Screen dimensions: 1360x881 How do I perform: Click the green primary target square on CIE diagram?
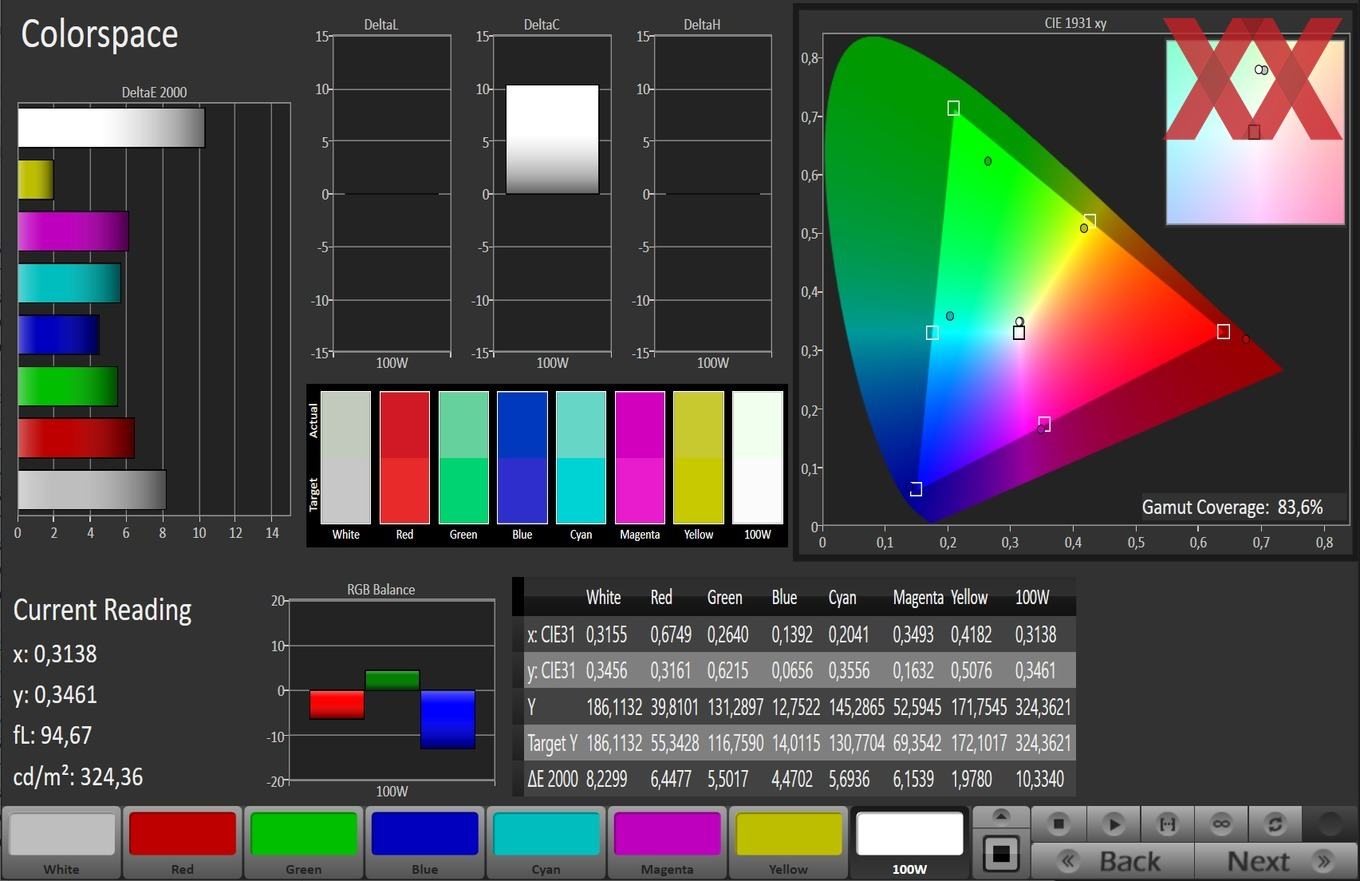953,108
